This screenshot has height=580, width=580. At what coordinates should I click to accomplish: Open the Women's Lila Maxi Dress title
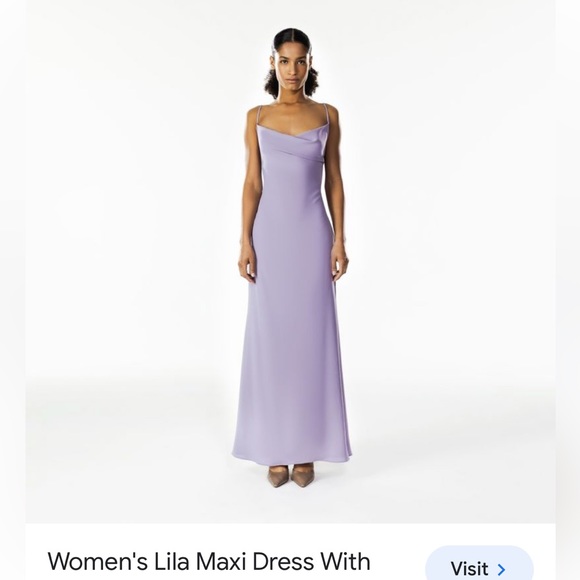(x=209, y=562)
